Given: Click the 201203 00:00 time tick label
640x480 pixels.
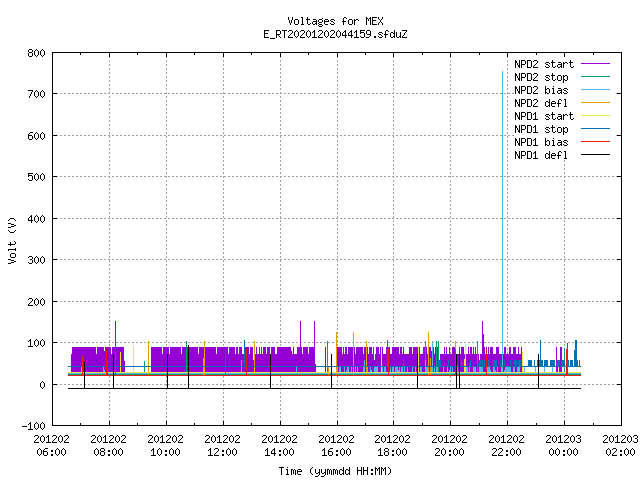Looking at the screenshot, I should coord(564,446).
